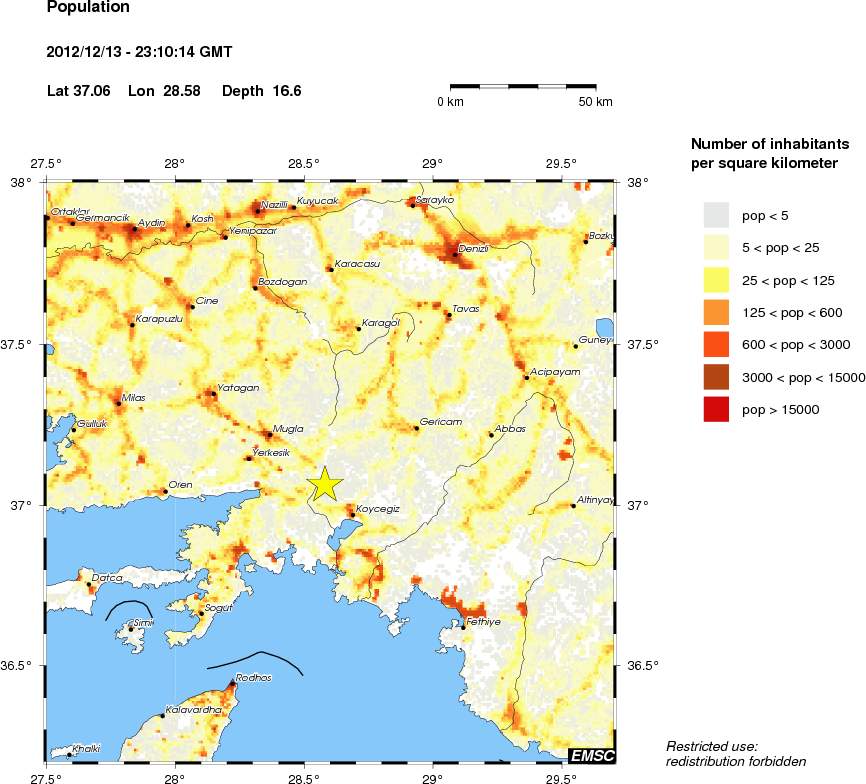
Task: Click the yellow star epicenter marker
Action: (x=325, y=483)
